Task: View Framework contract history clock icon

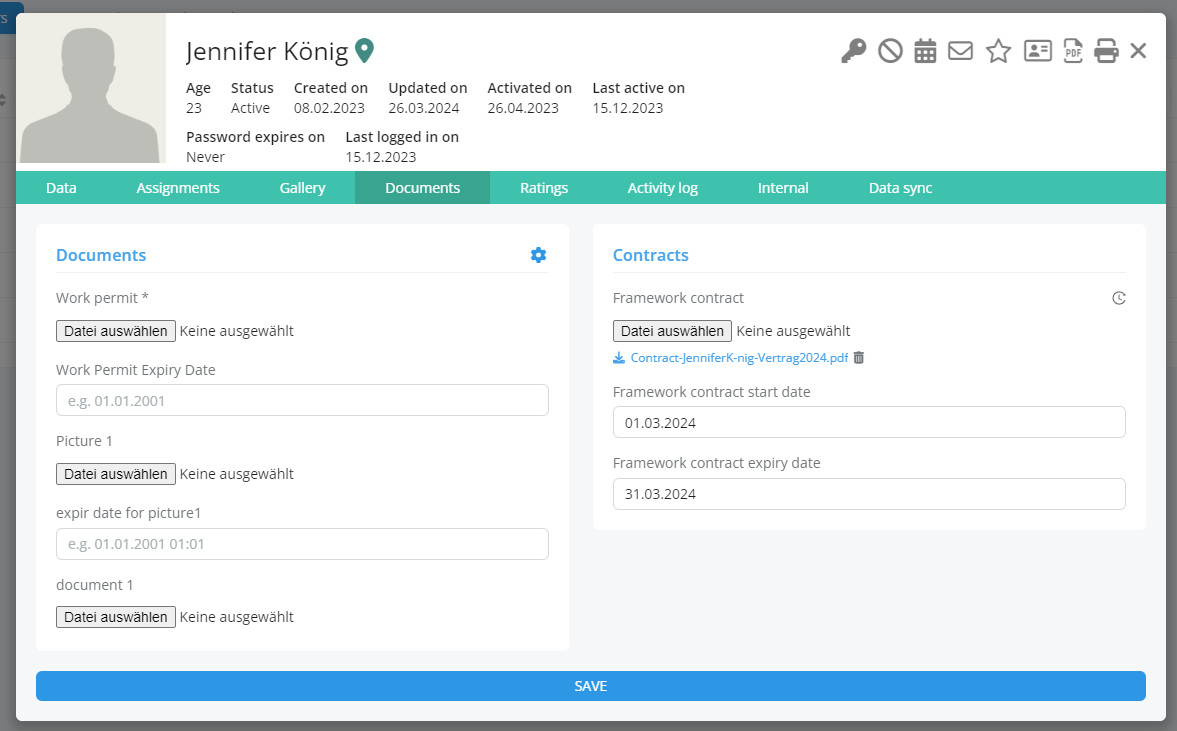Action: click(x=1119, y=298)
